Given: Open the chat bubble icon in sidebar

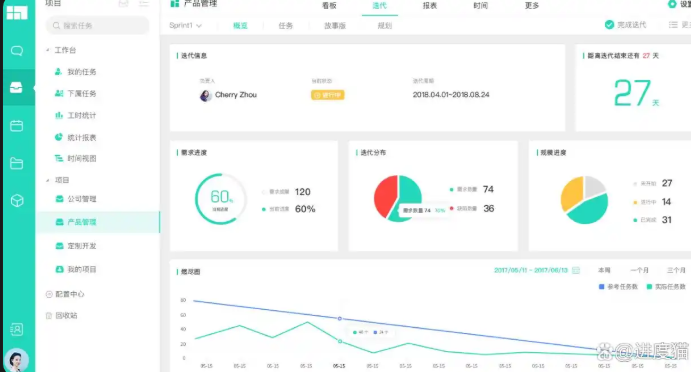Looking at the screenshot, I should click(x=17, y=51).
